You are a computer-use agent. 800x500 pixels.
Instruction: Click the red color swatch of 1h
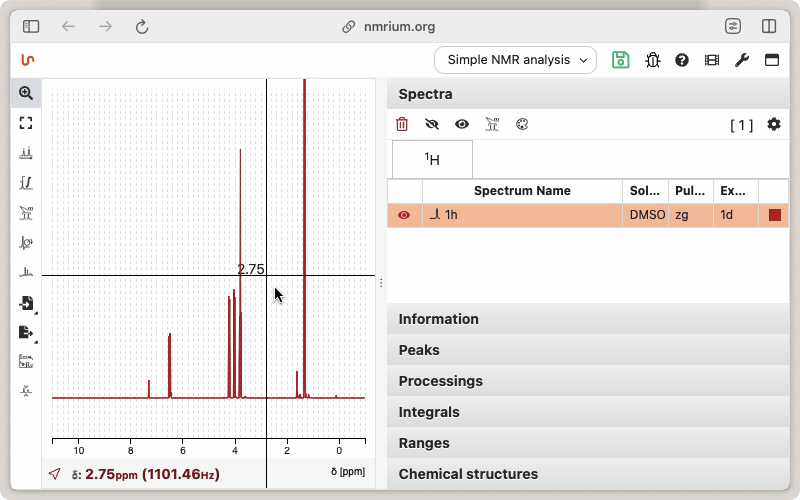click(x=775, y=215)
